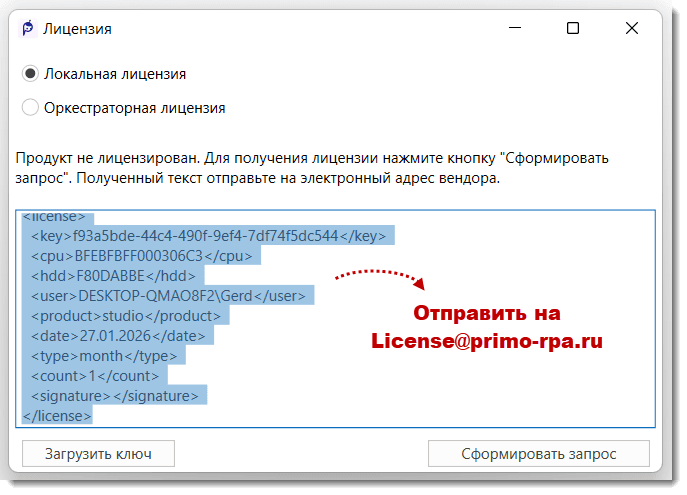
Task: Click the <count> 1 line
Action: 95,376
